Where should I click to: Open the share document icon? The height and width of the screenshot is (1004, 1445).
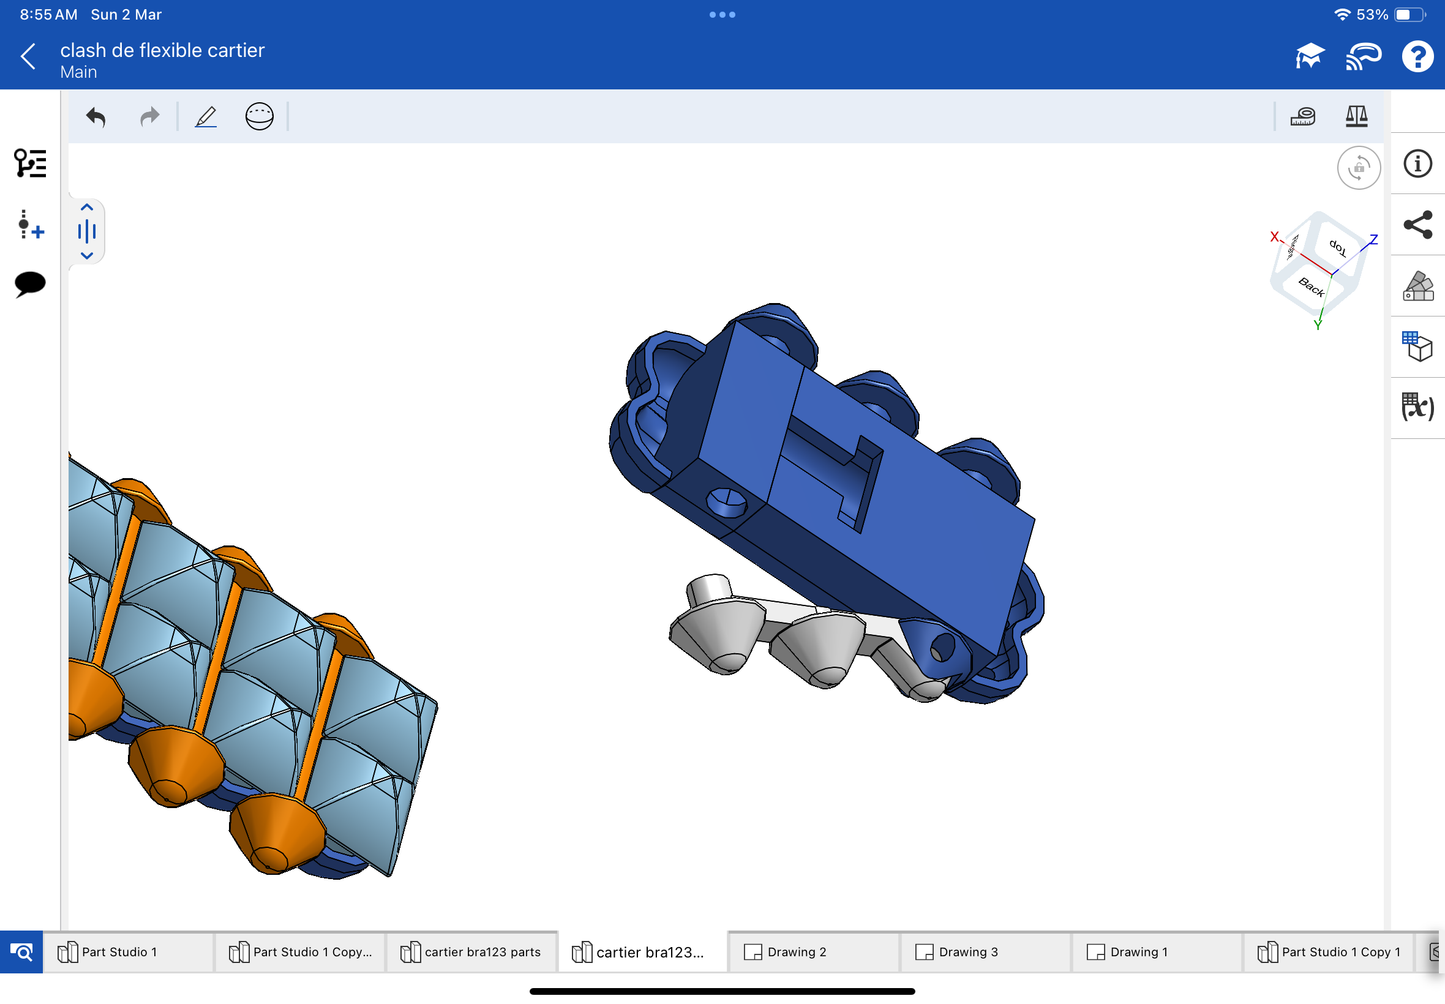[1418, 225]
